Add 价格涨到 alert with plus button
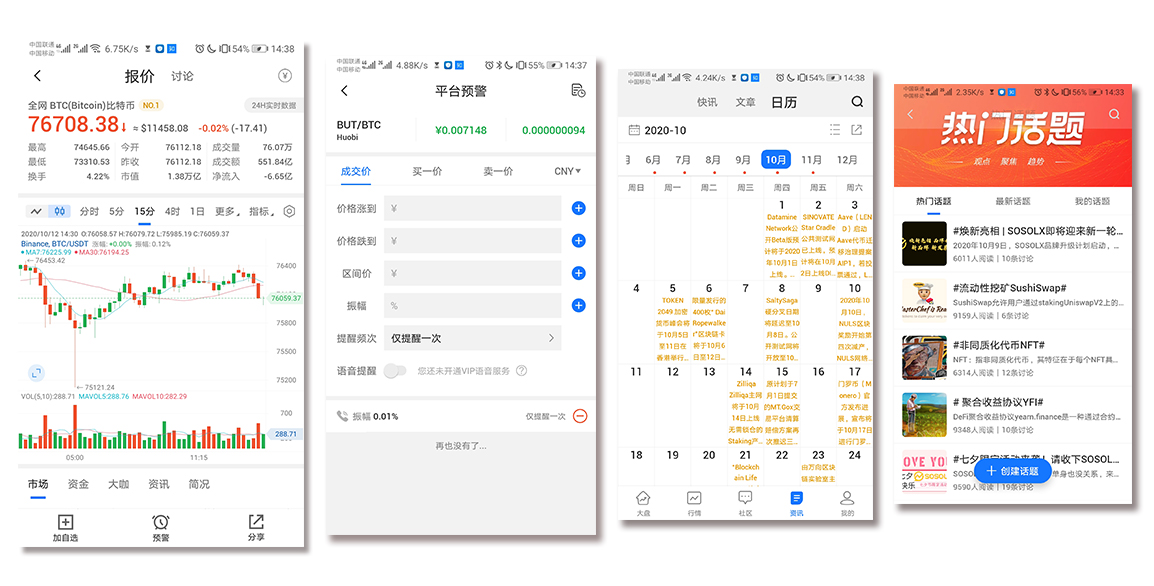The image size is (1154, 586). point(578,208)
